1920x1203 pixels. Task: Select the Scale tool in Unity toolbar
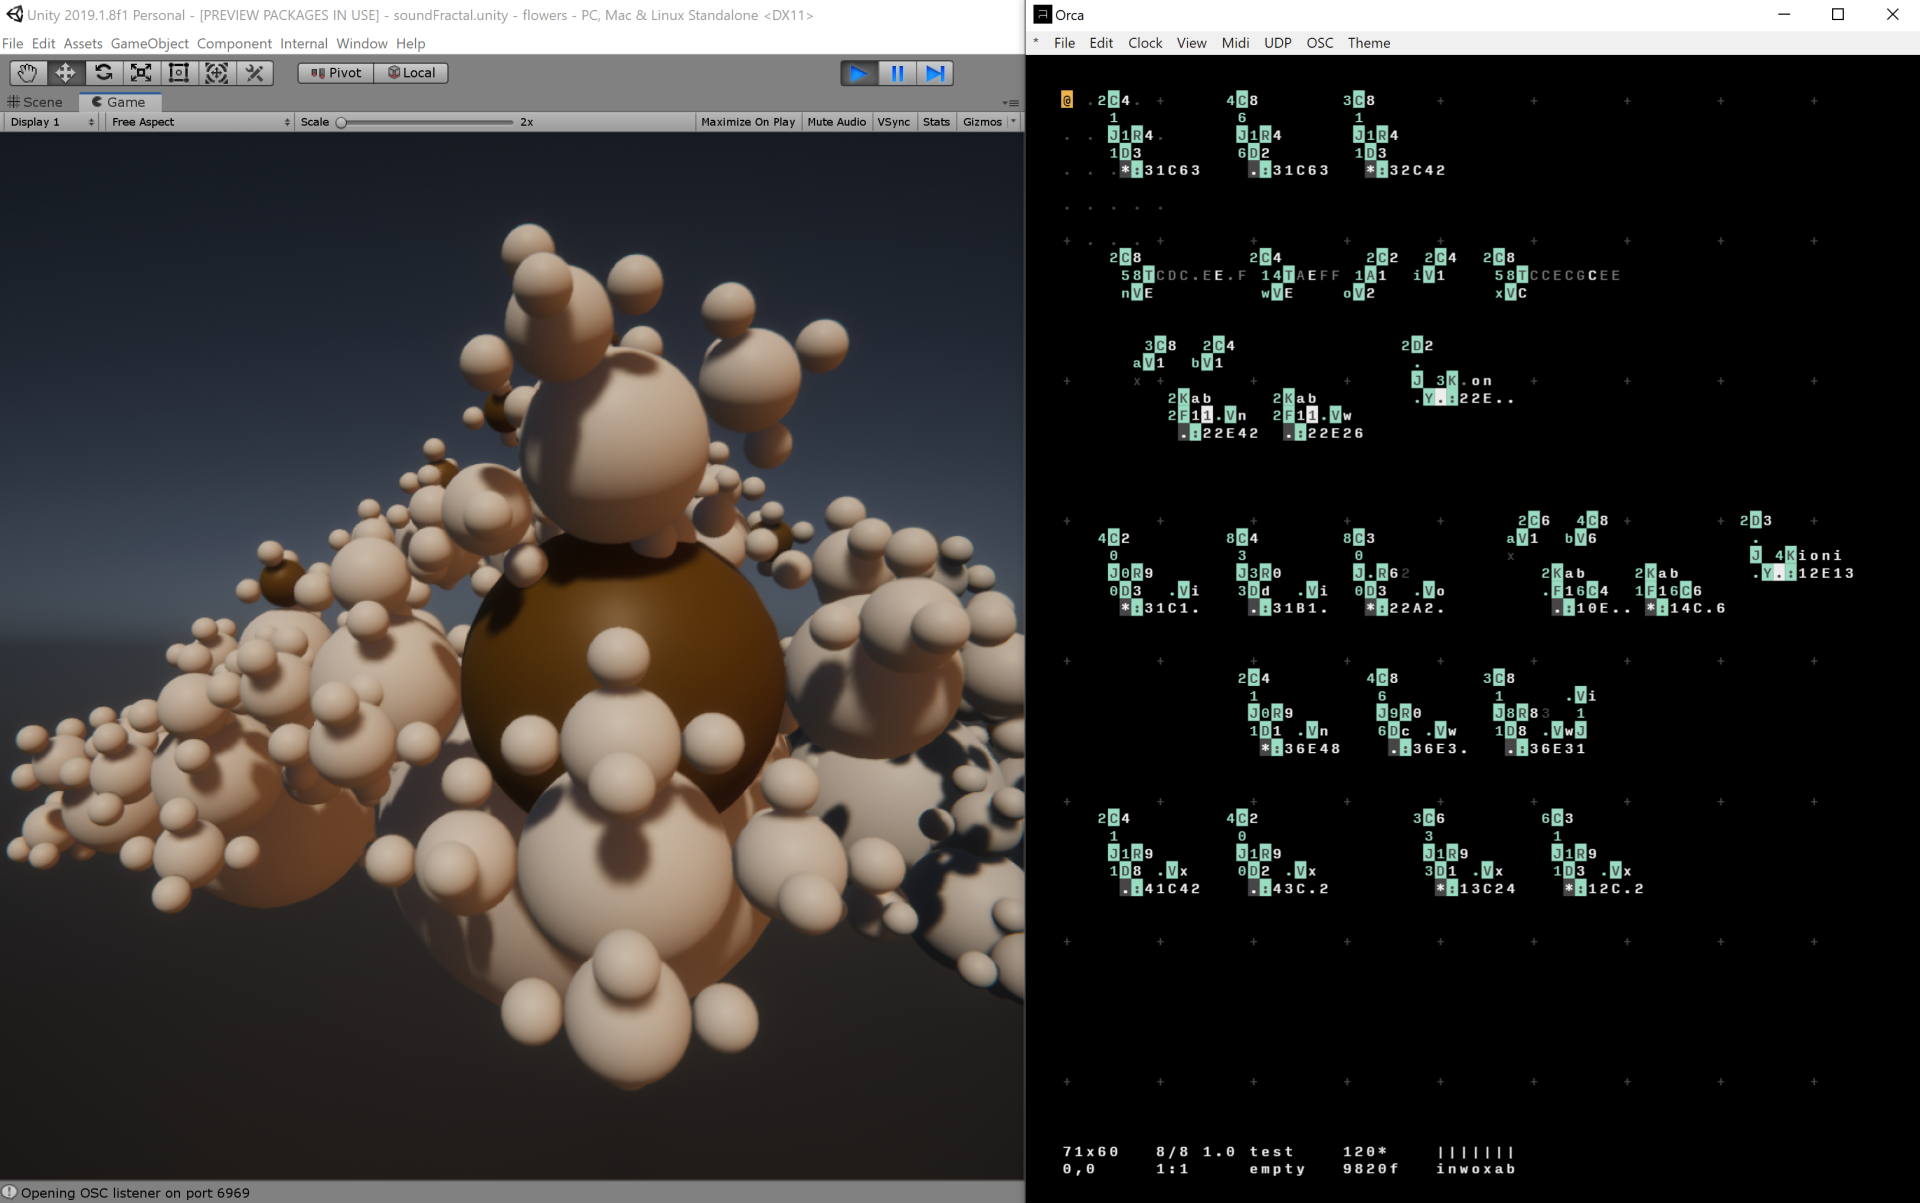tap(141, 73)
